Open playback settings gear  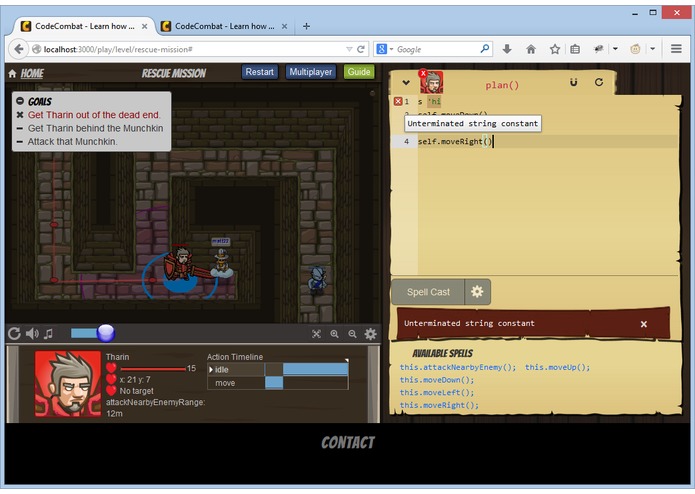371,334
